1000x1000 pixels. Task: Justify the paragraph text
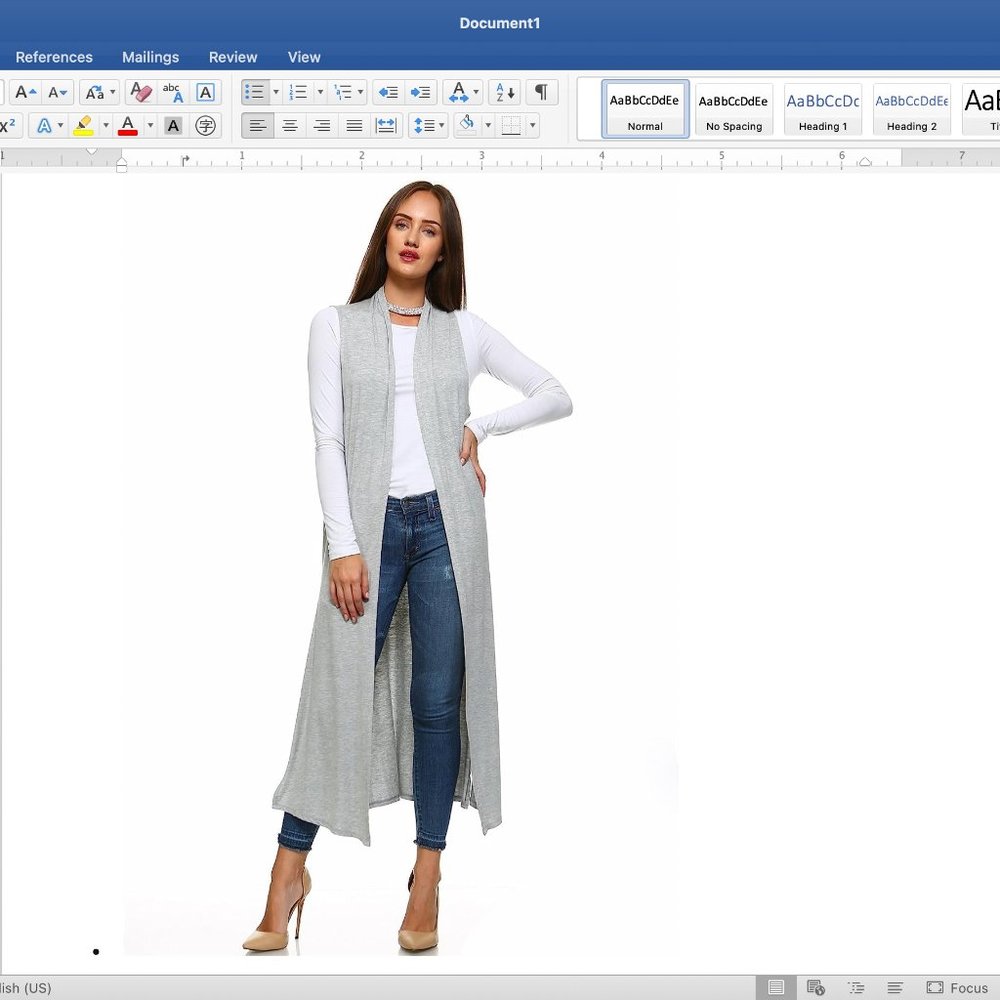coord(354,126)
